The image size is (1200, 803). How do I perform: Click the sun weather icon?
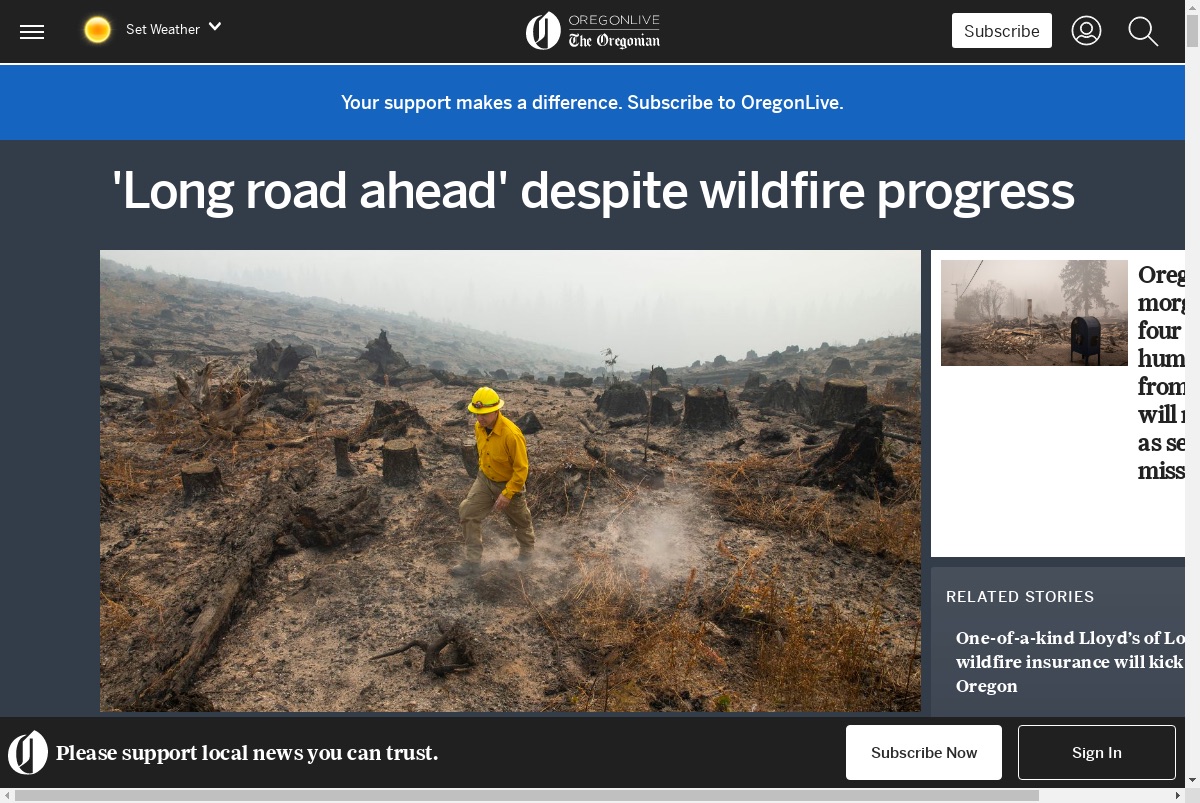97,30
